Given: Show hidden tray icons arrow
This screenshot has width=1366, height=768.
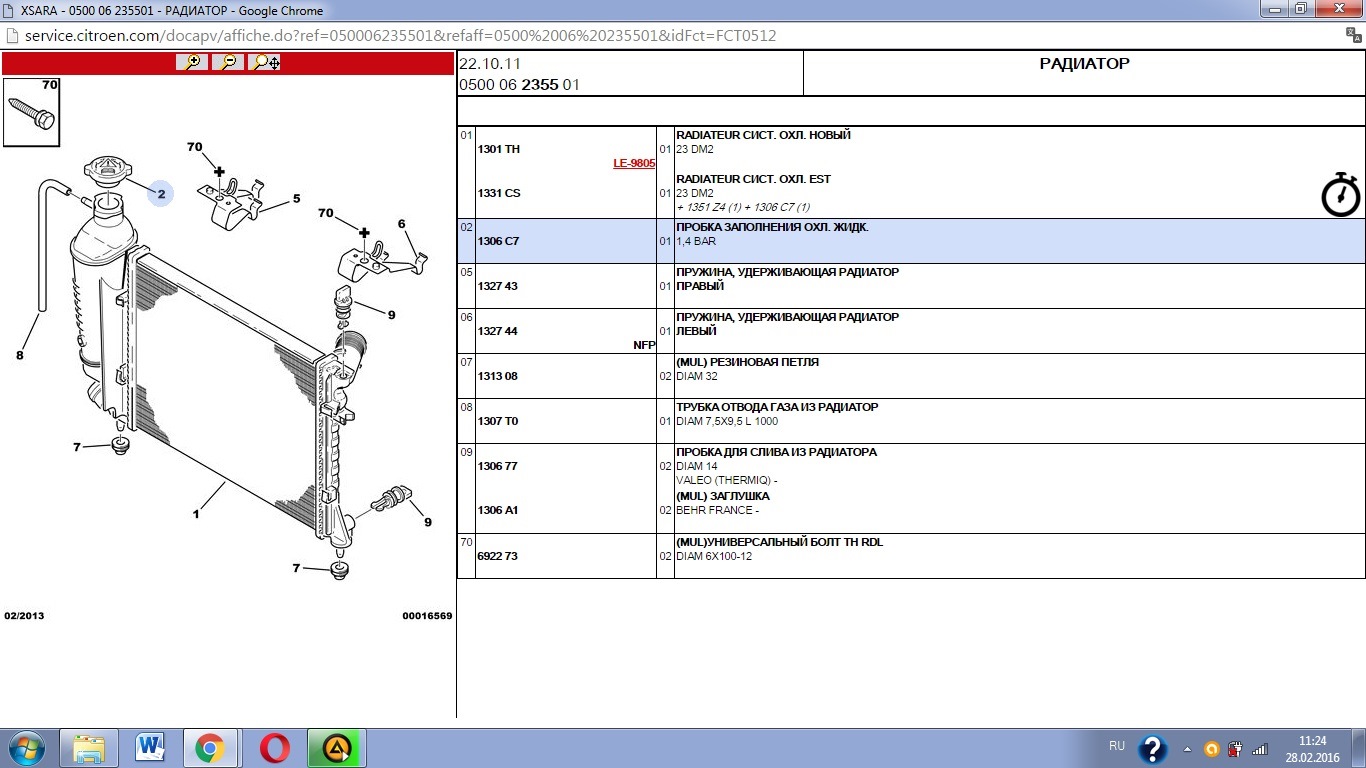Looking at the screenshot, I should point(1187,749).
